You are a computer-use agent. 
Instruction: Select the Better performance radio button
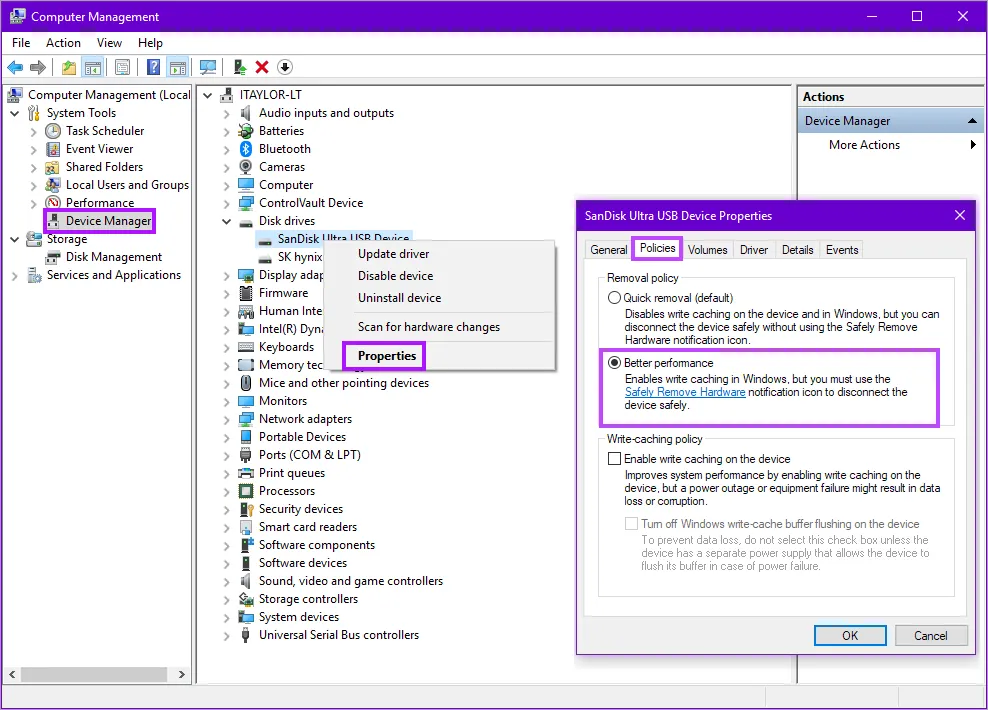[x=614, y=363]
